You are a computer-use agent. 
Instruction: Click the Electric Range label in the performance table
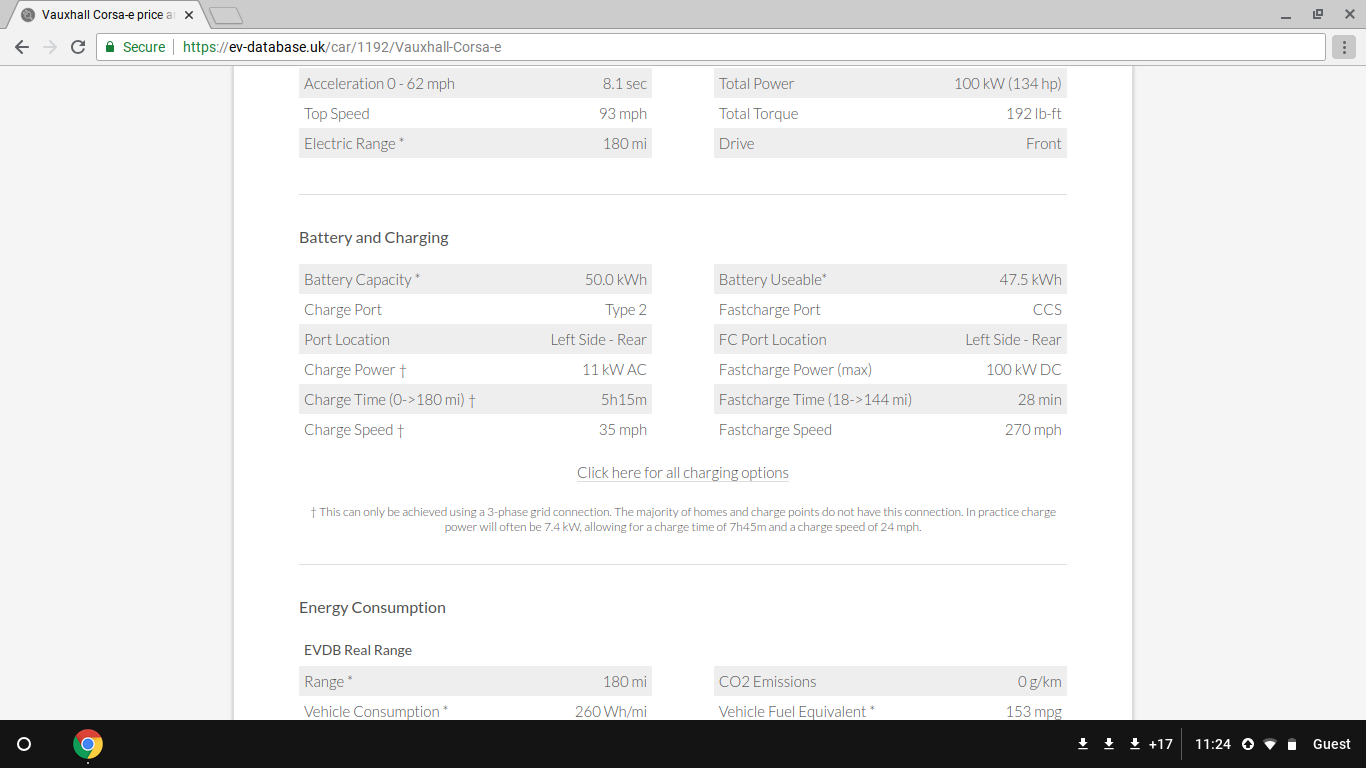354,144
